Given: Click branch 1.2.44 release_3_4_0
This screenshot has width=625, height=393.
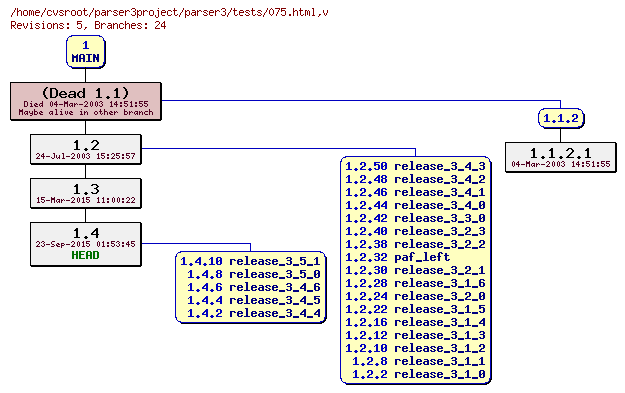Looking at the screenshot, I should (x=415, y=205).
